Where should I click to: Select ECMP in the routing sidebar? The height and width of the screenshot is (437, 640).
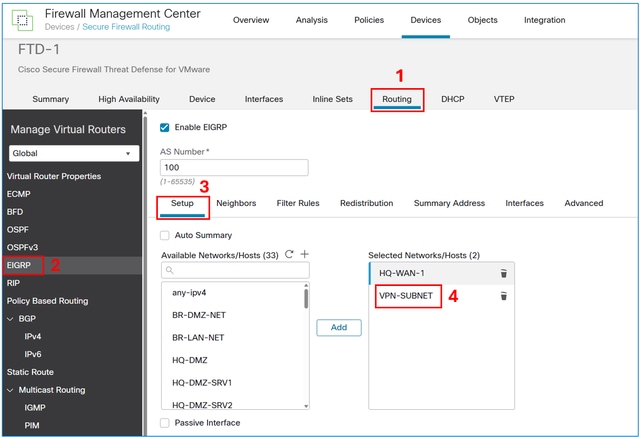point(18,194)
